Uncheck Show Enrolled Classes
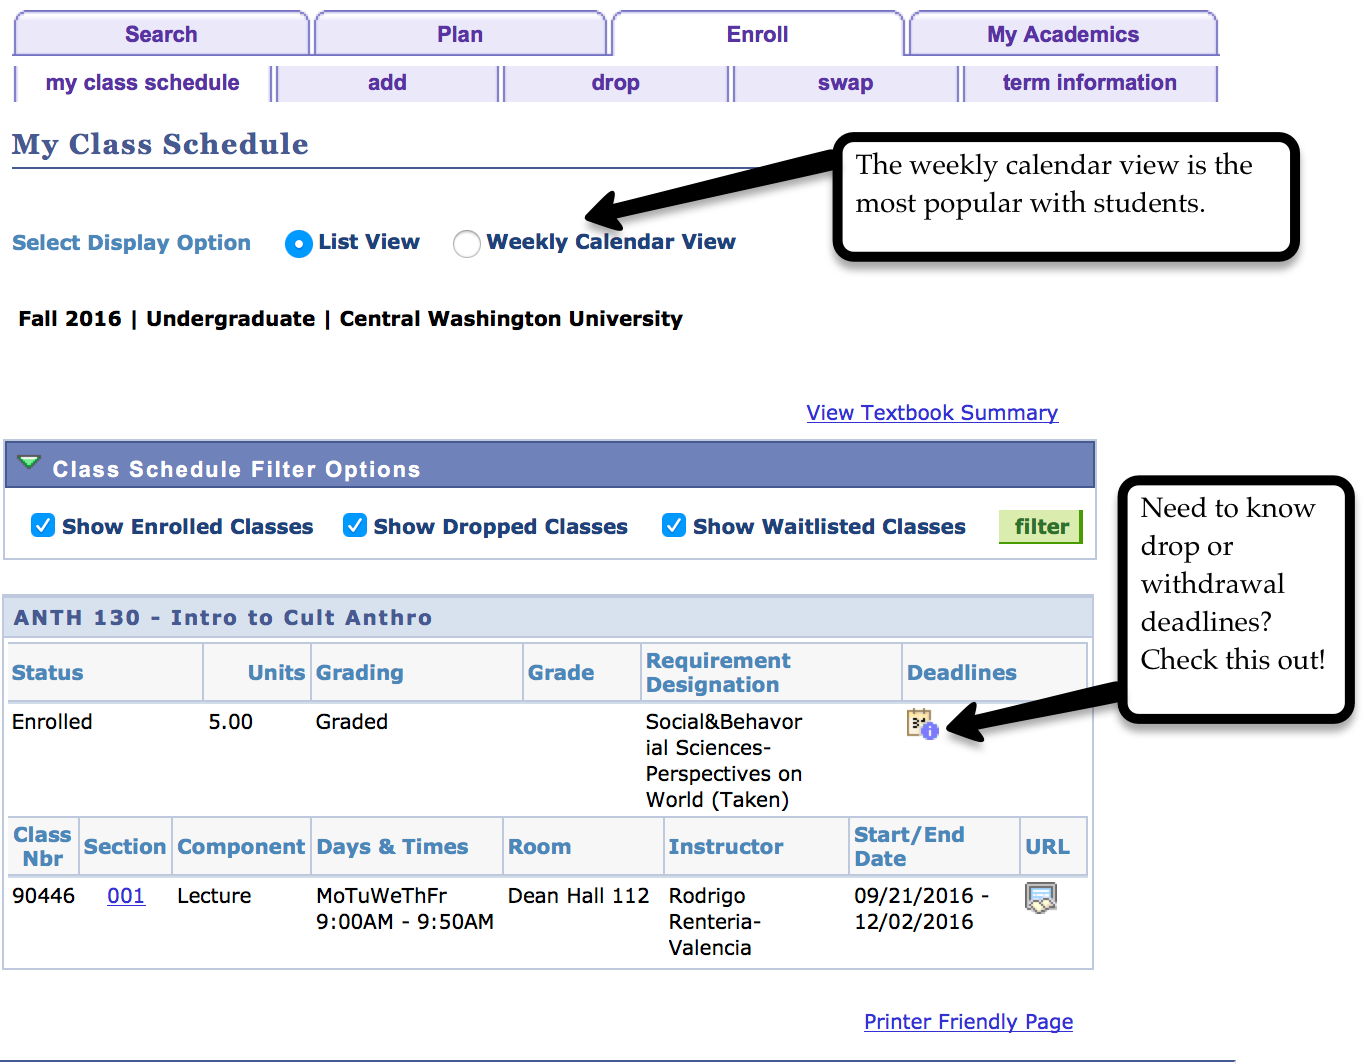This screenshot has width=1368, height=1064. click(x=43, y=525)
